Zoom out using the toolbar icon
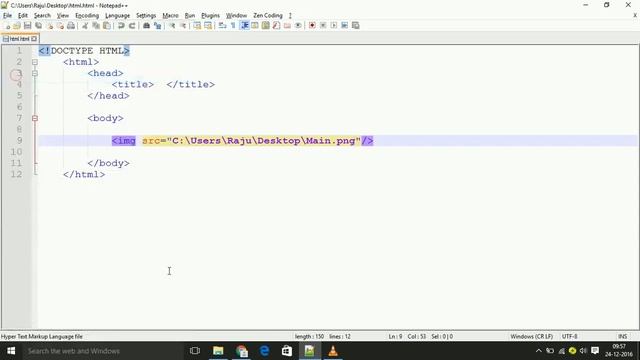640x360 pixels. point(183,25)
